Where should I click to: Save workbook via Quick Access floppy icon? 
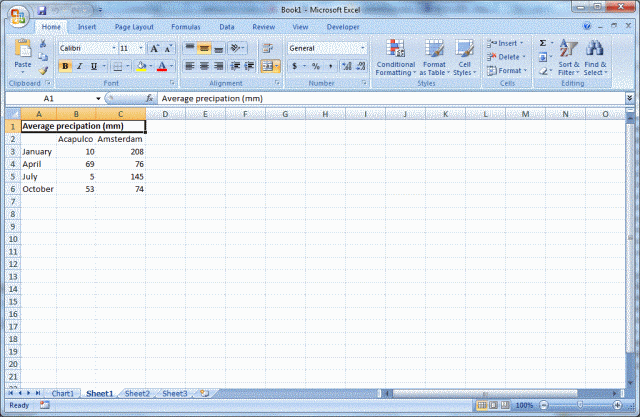coord(42,10)
